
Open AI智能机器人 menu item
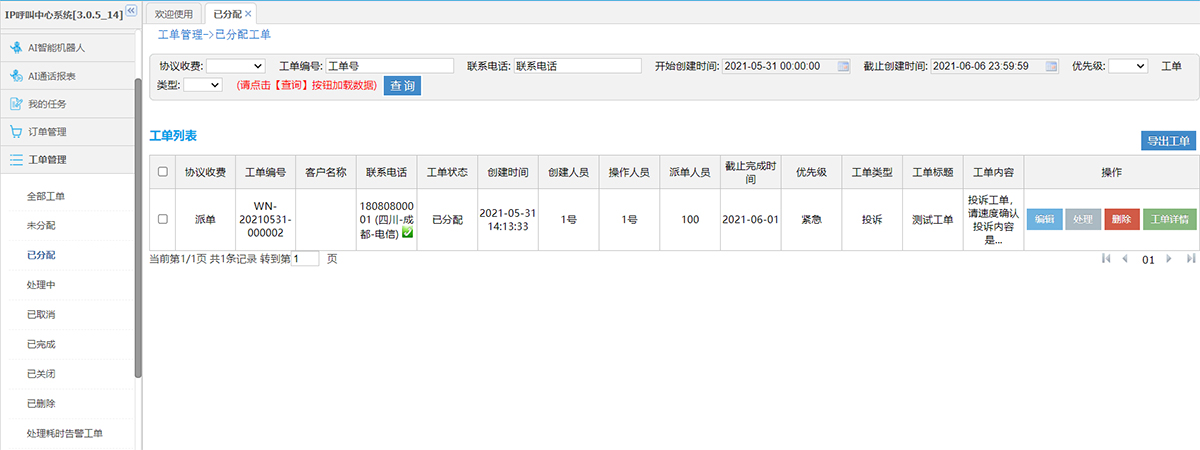pyautogui.click(x=66, y=47)
